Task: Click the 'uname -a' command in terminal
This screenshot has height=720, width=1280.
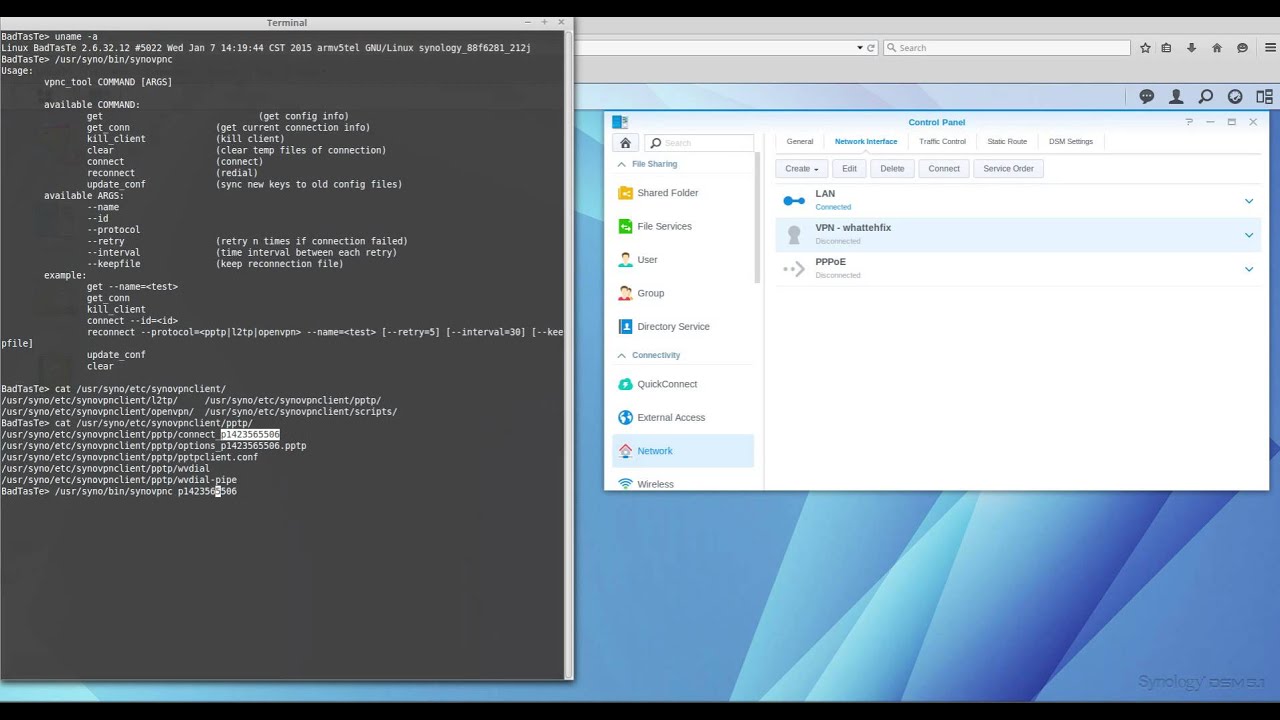Action: [76, 37]
